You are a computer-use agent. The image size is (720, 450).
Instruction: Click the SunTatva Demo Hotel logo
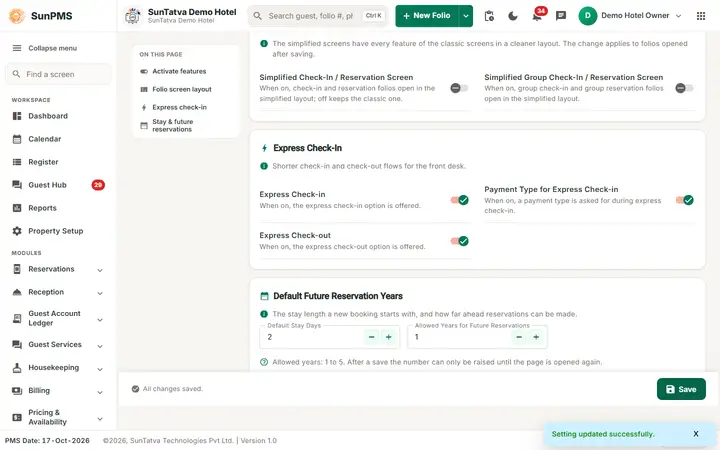(133, 16)
